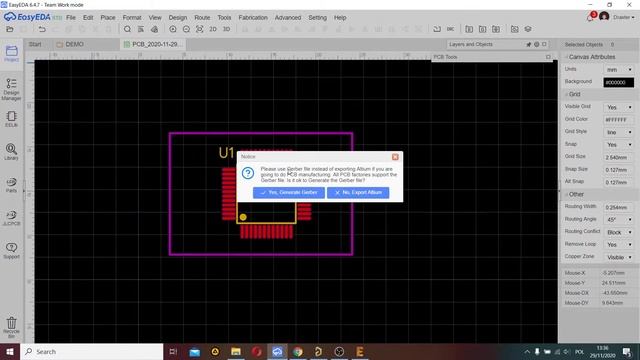This screenshot has width=640, height=360.
Task: Open the Parts sidebar panel
Action: coord(11,185)
